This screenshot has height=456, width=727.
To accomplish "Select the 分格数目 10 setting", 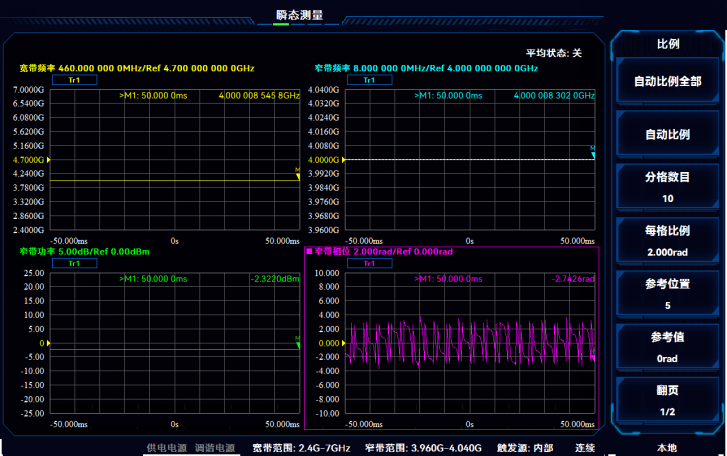I will click(x=667, y=187).
